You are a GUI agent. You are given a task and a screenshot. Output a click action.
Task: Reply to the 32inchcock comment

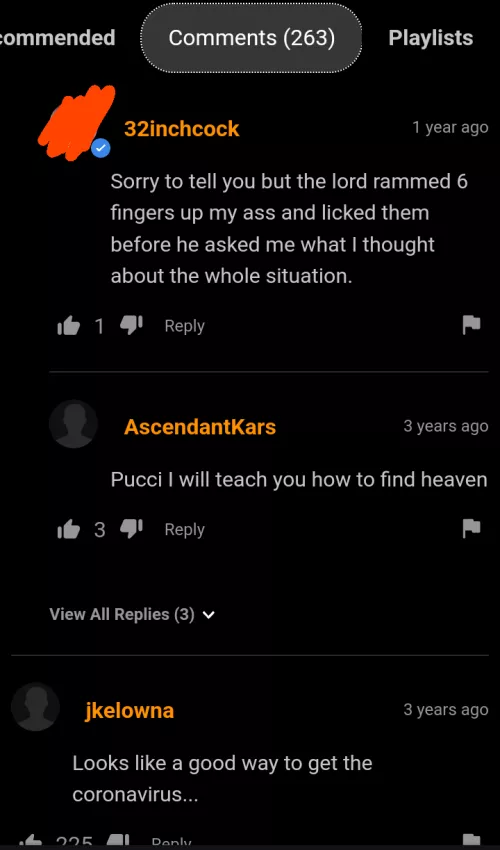point(184,326)
